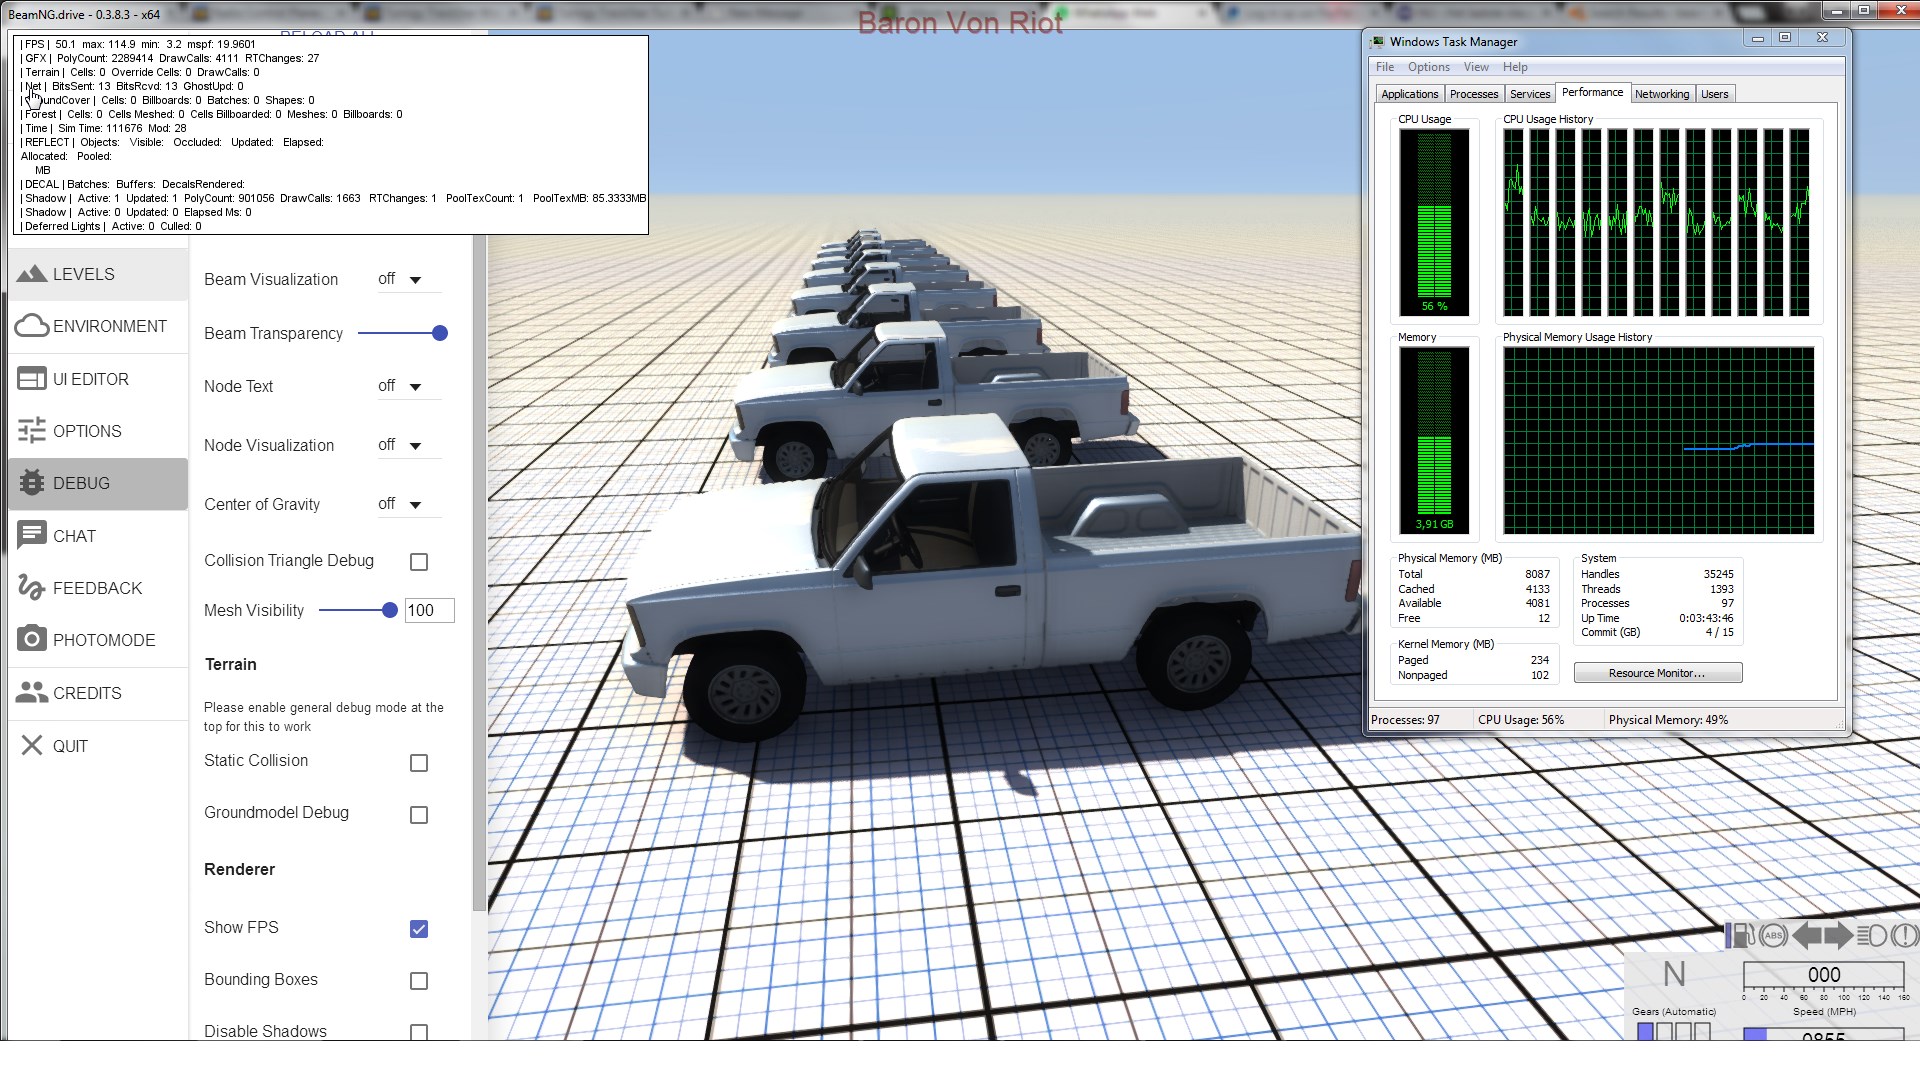The width and height of the screenshot is (1920, 1071).
Task: Click the ABS indicator icon
Action: click(1773, 936)
